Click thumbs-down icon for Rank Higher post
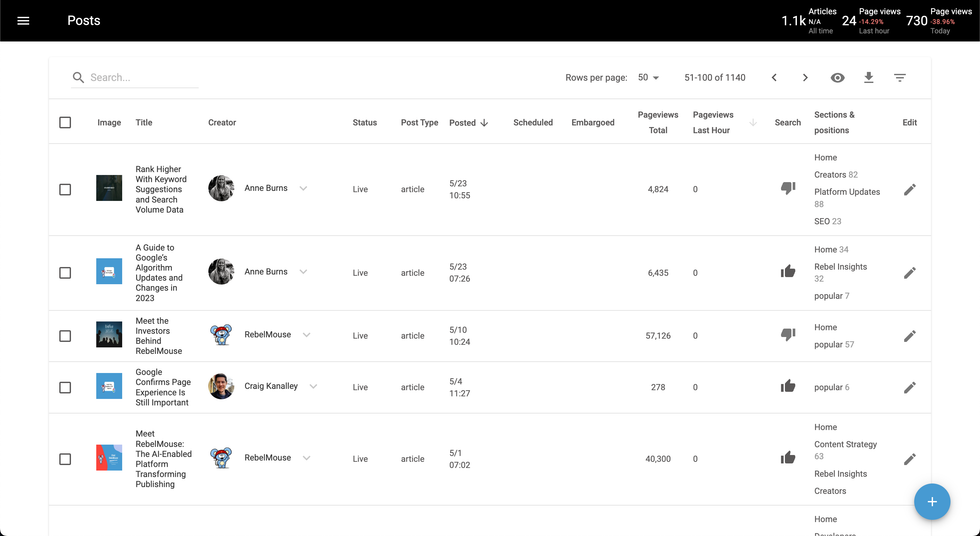This screenshot has width=980, height=536. (x=788, y=188)
